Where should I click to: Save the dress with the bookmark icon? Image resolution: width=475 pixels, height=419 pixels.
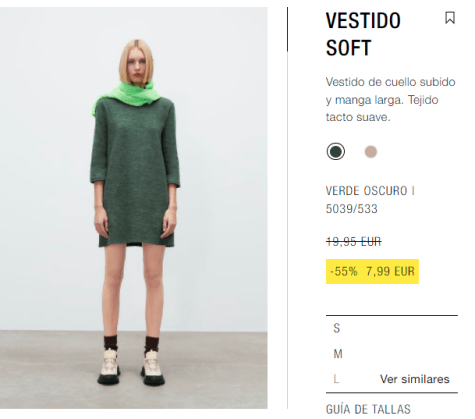tap(450, 18)
